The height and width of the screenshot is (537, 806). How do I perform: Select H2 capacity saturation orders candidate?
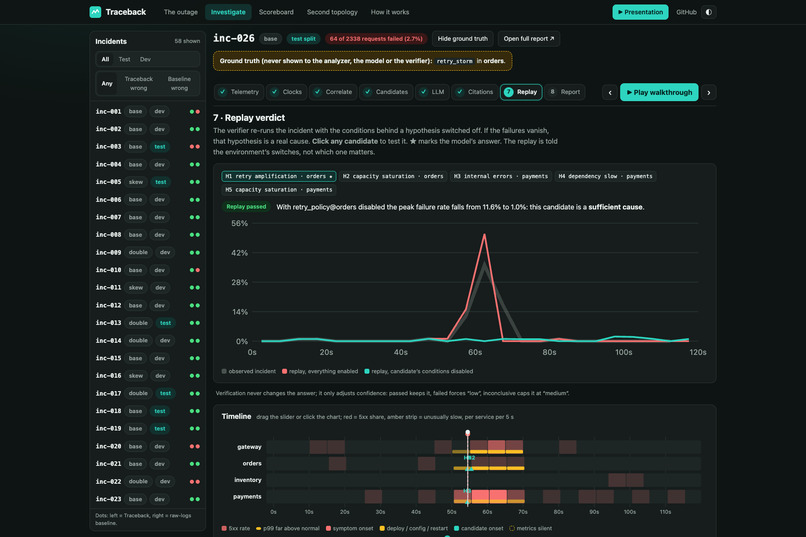(x=393, y=176)
